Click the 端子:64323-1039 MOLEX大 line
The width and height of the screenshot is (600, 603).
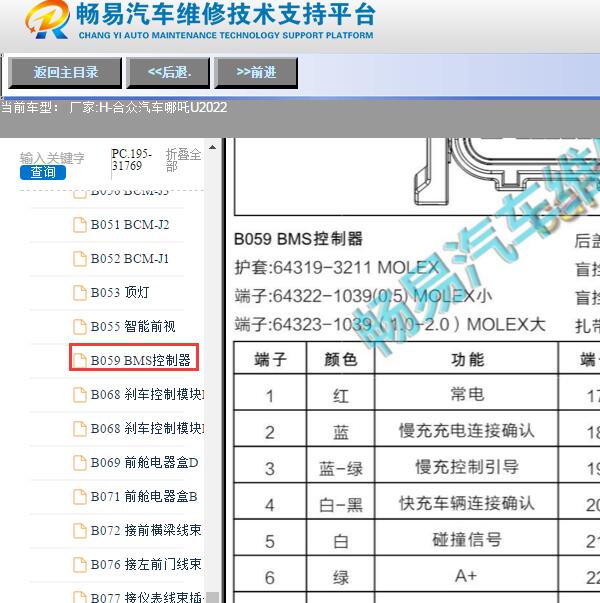(390, 324)
